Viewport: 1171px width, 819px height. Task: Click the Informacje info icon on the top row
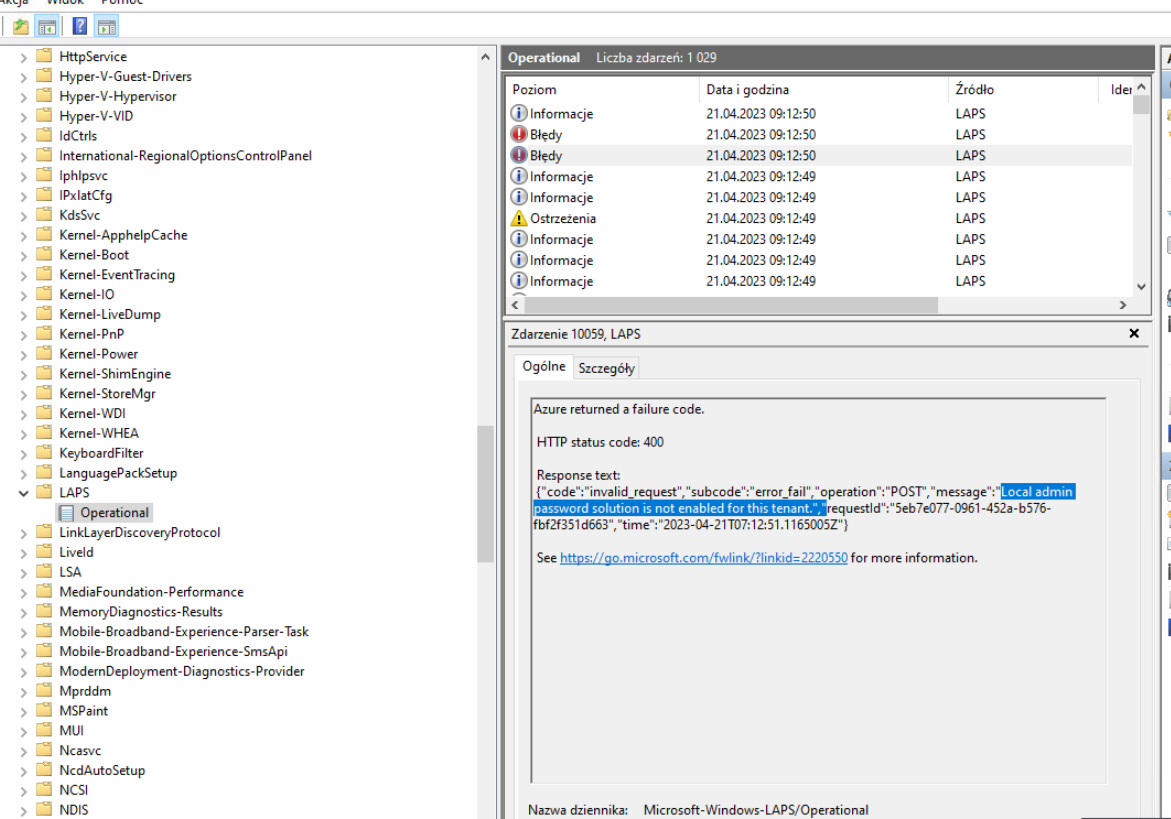[x=520, y=113]
